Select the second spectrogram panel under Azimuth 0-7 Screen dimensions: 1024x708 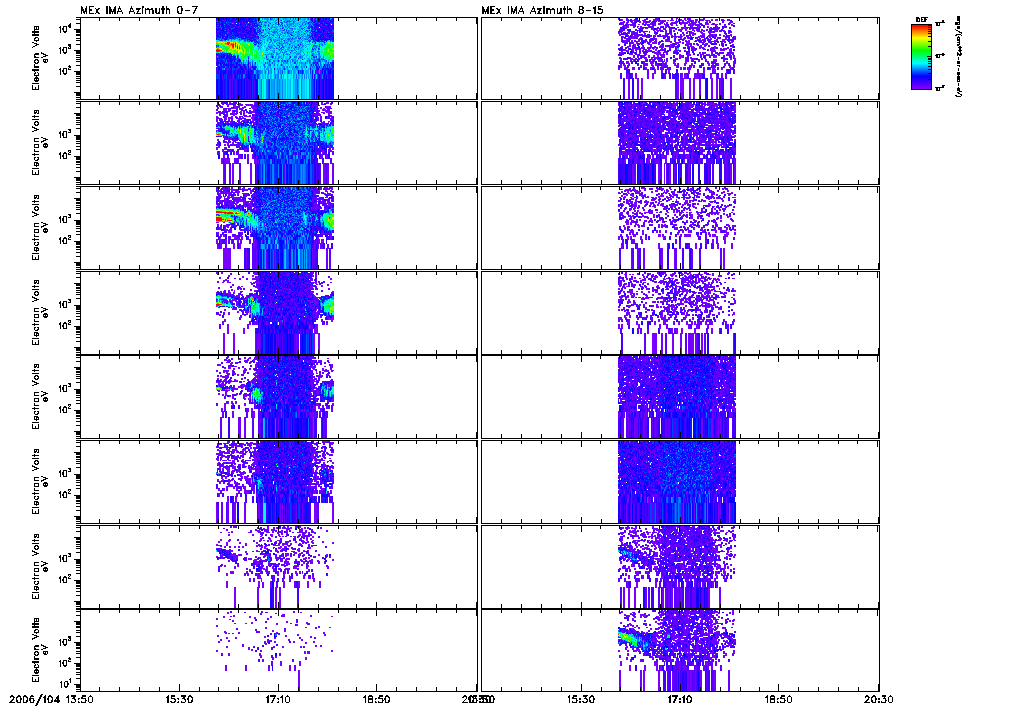click(279, 142)
